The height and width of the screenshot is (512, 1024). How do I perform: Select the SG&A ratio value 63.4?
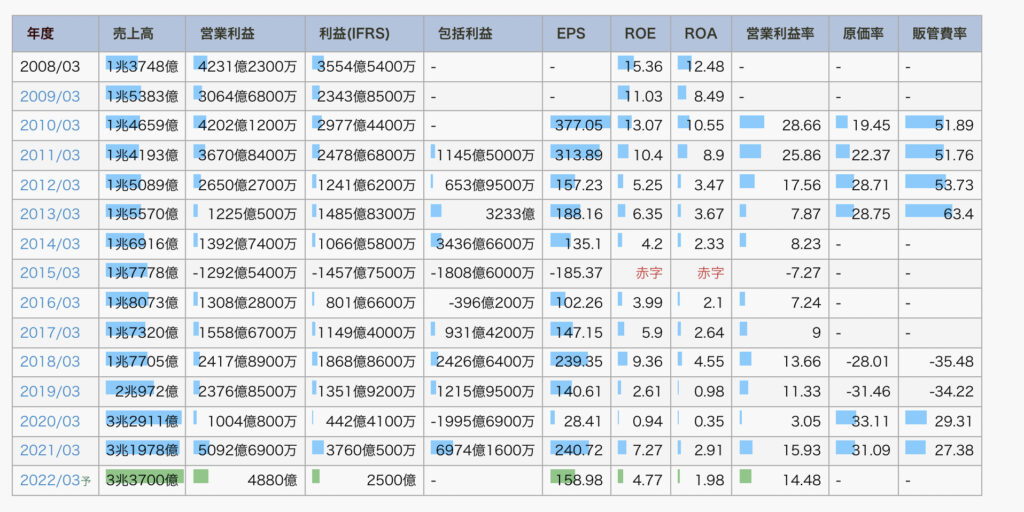958,214
